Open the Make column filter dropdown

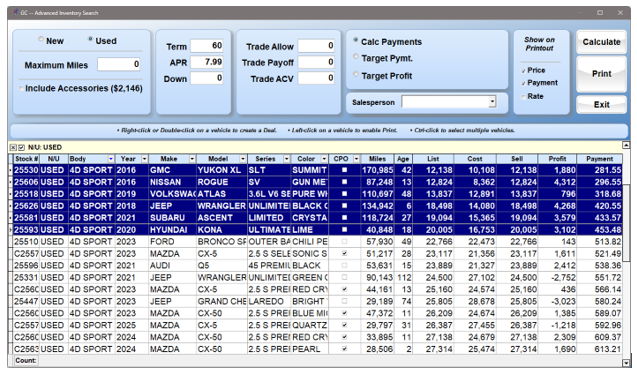click(192, 159)
